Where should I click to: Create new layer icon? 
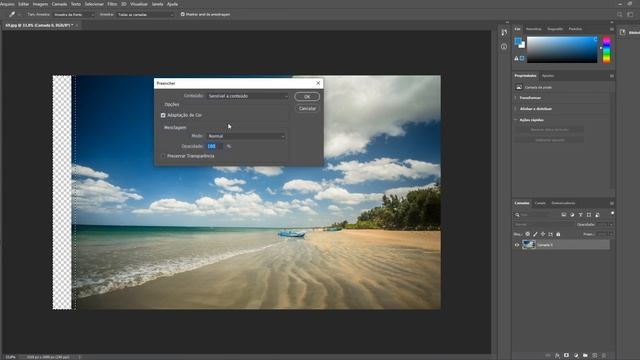point(595,356)
